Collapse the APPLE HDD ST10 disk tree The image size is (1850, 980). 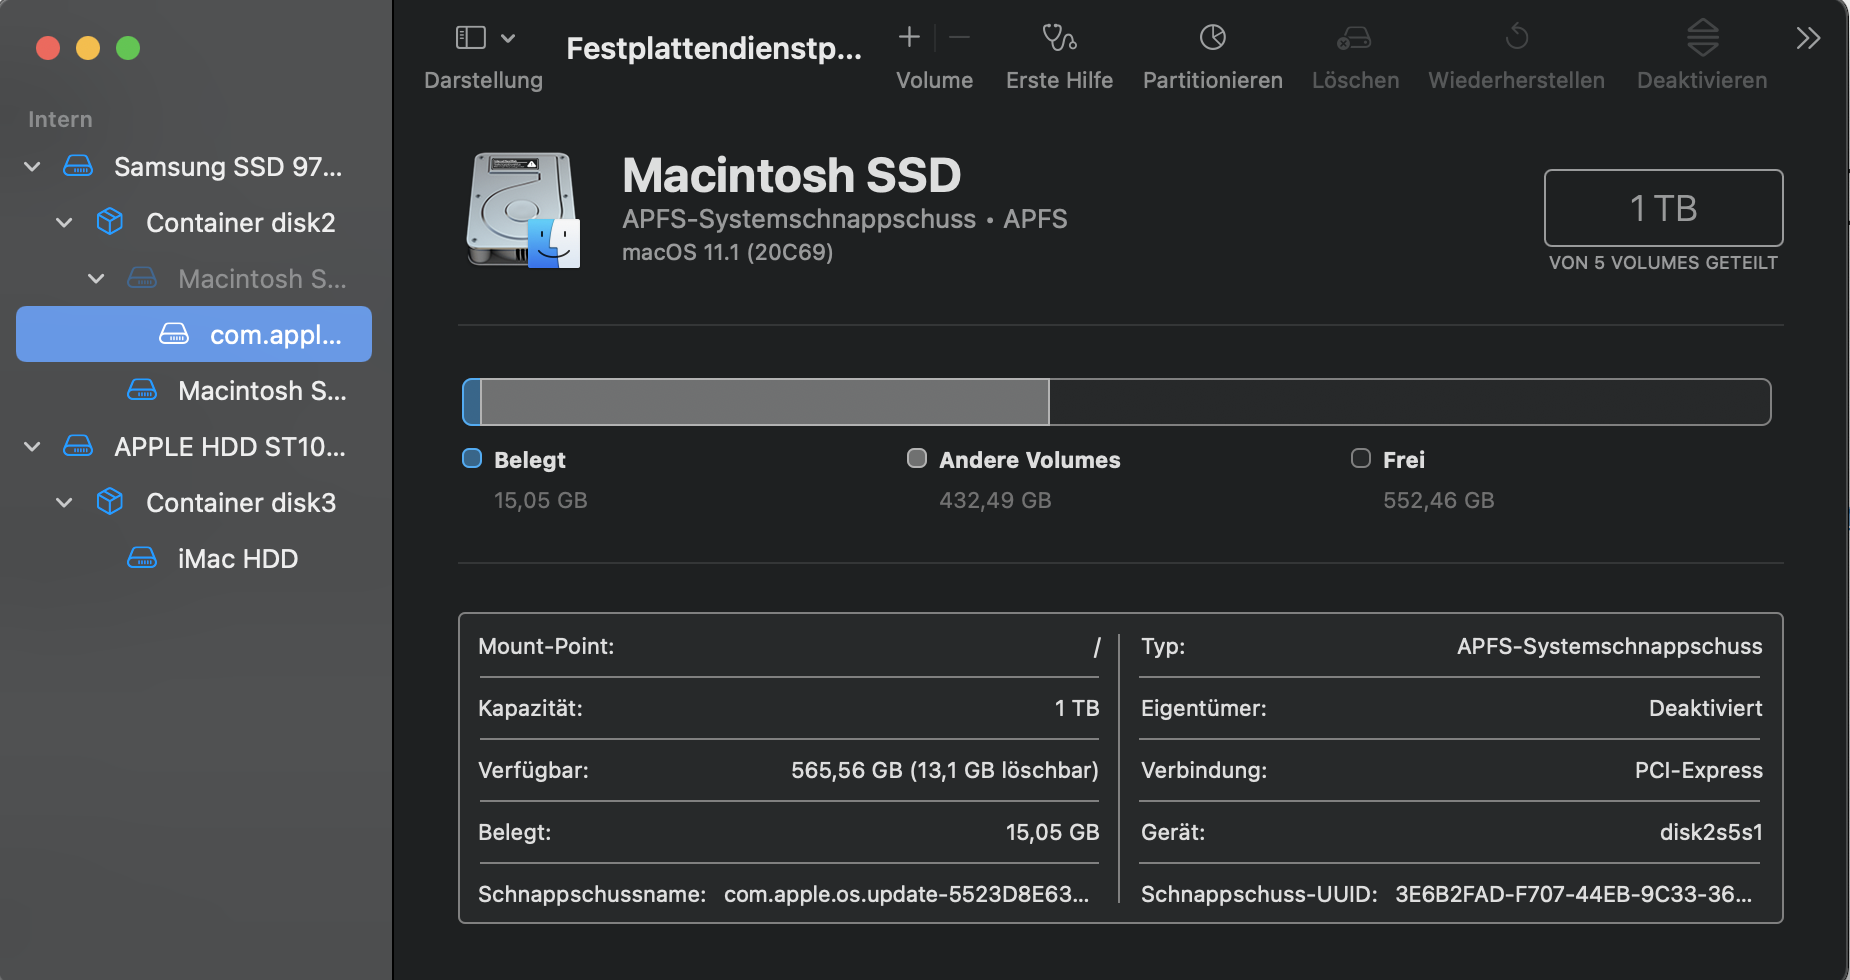coord(32,447)
